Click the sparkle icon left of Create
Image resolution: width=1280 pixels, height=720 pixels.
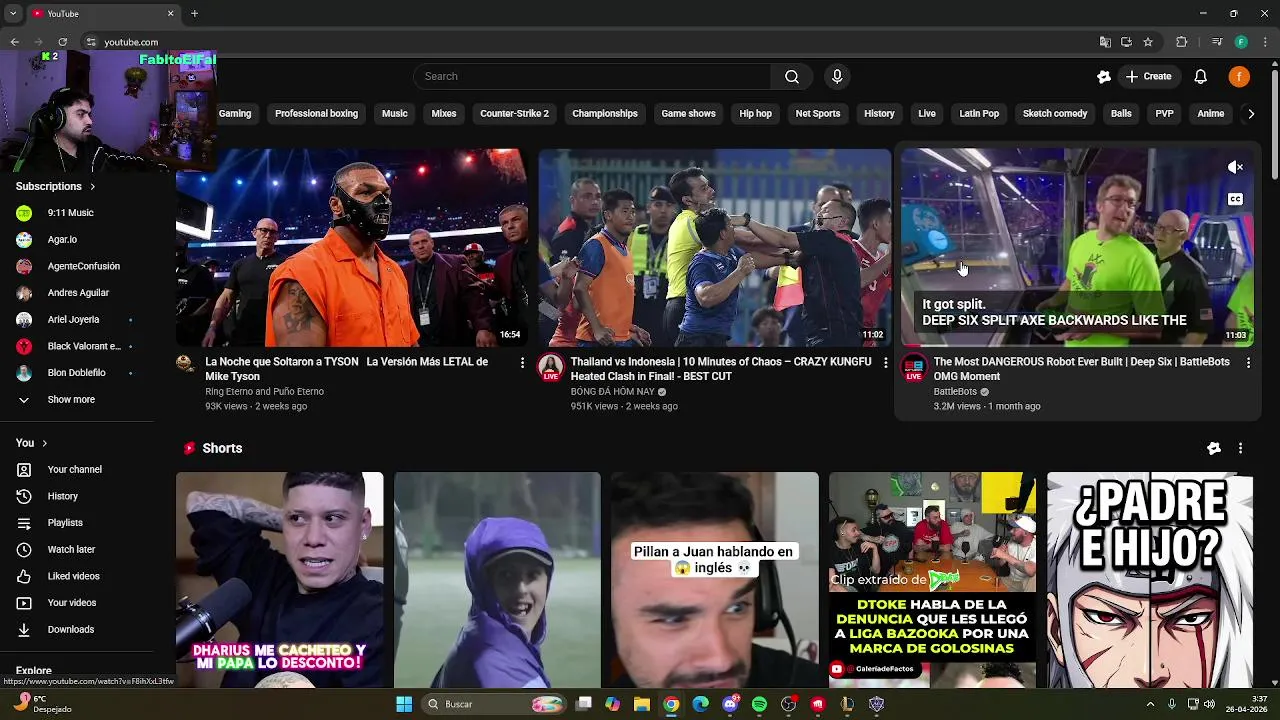pyautogui.click(x=1104, y=77)
